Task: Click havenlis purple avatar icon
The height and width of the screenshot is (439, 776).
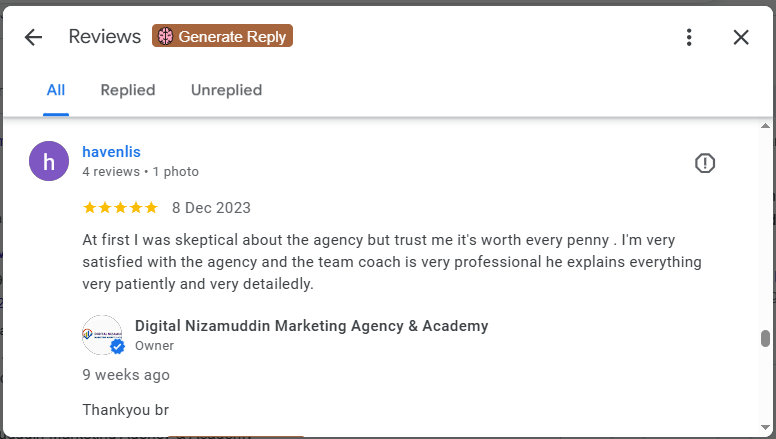Action: click(x=49, y=161)
